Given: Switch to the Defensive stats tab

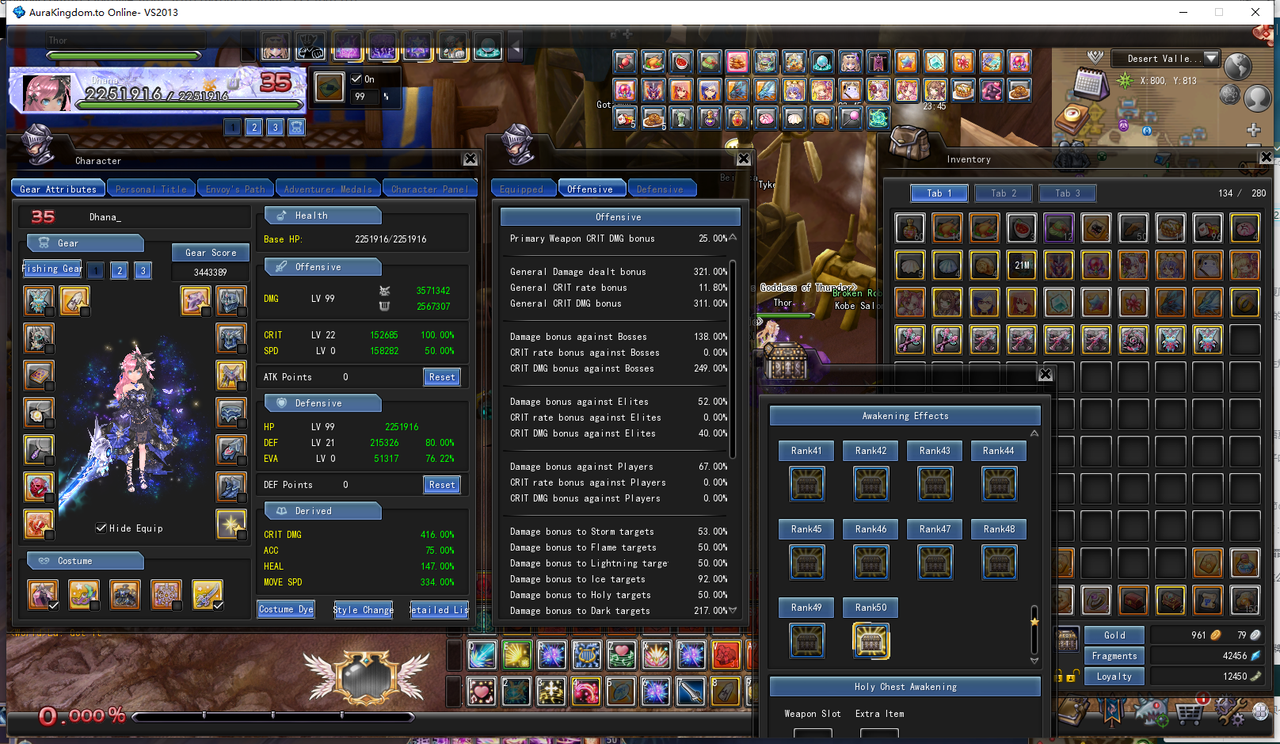Looking at the screenshot, I should click(660, 188).
